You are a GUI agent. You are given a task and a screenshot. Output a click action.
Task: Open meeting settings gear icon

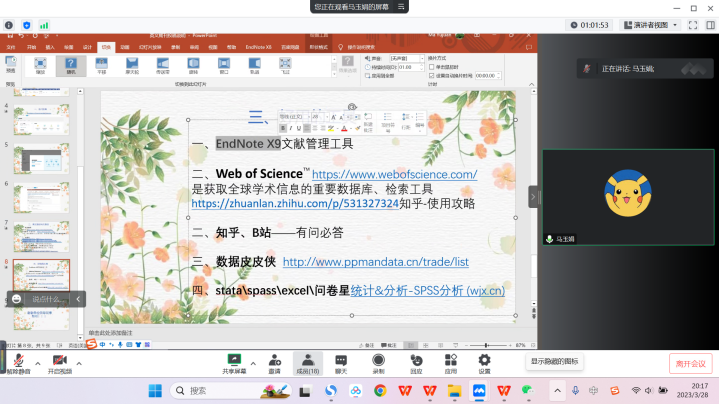pos(484,360)
